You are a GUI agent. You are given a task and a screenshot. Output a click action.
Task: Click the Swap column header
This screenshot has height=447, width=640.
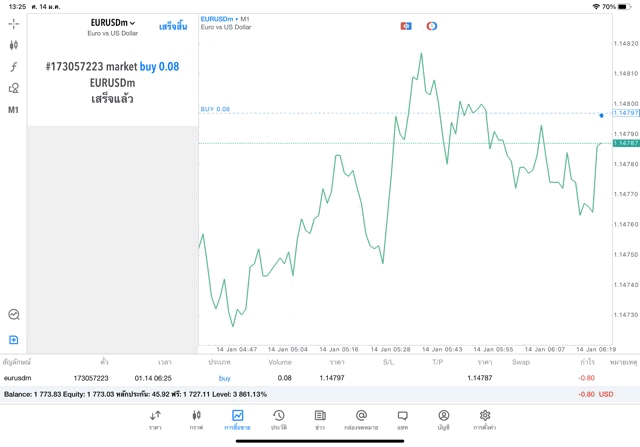(x=521, y=362)
